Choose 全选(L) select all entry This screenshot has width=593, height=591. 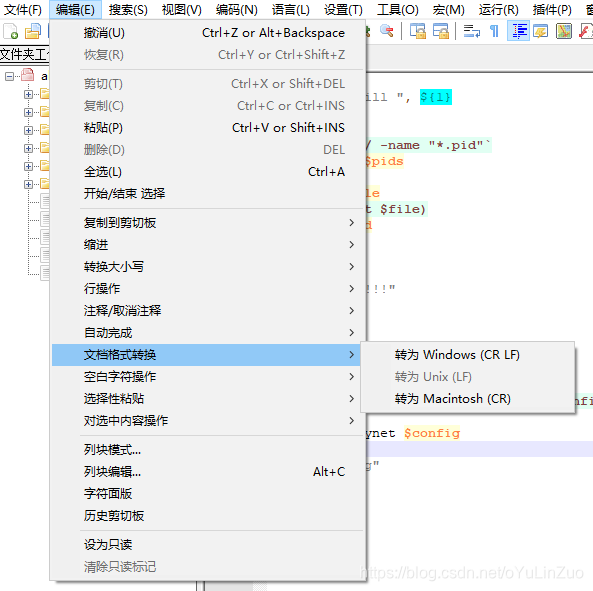(207, 172)
